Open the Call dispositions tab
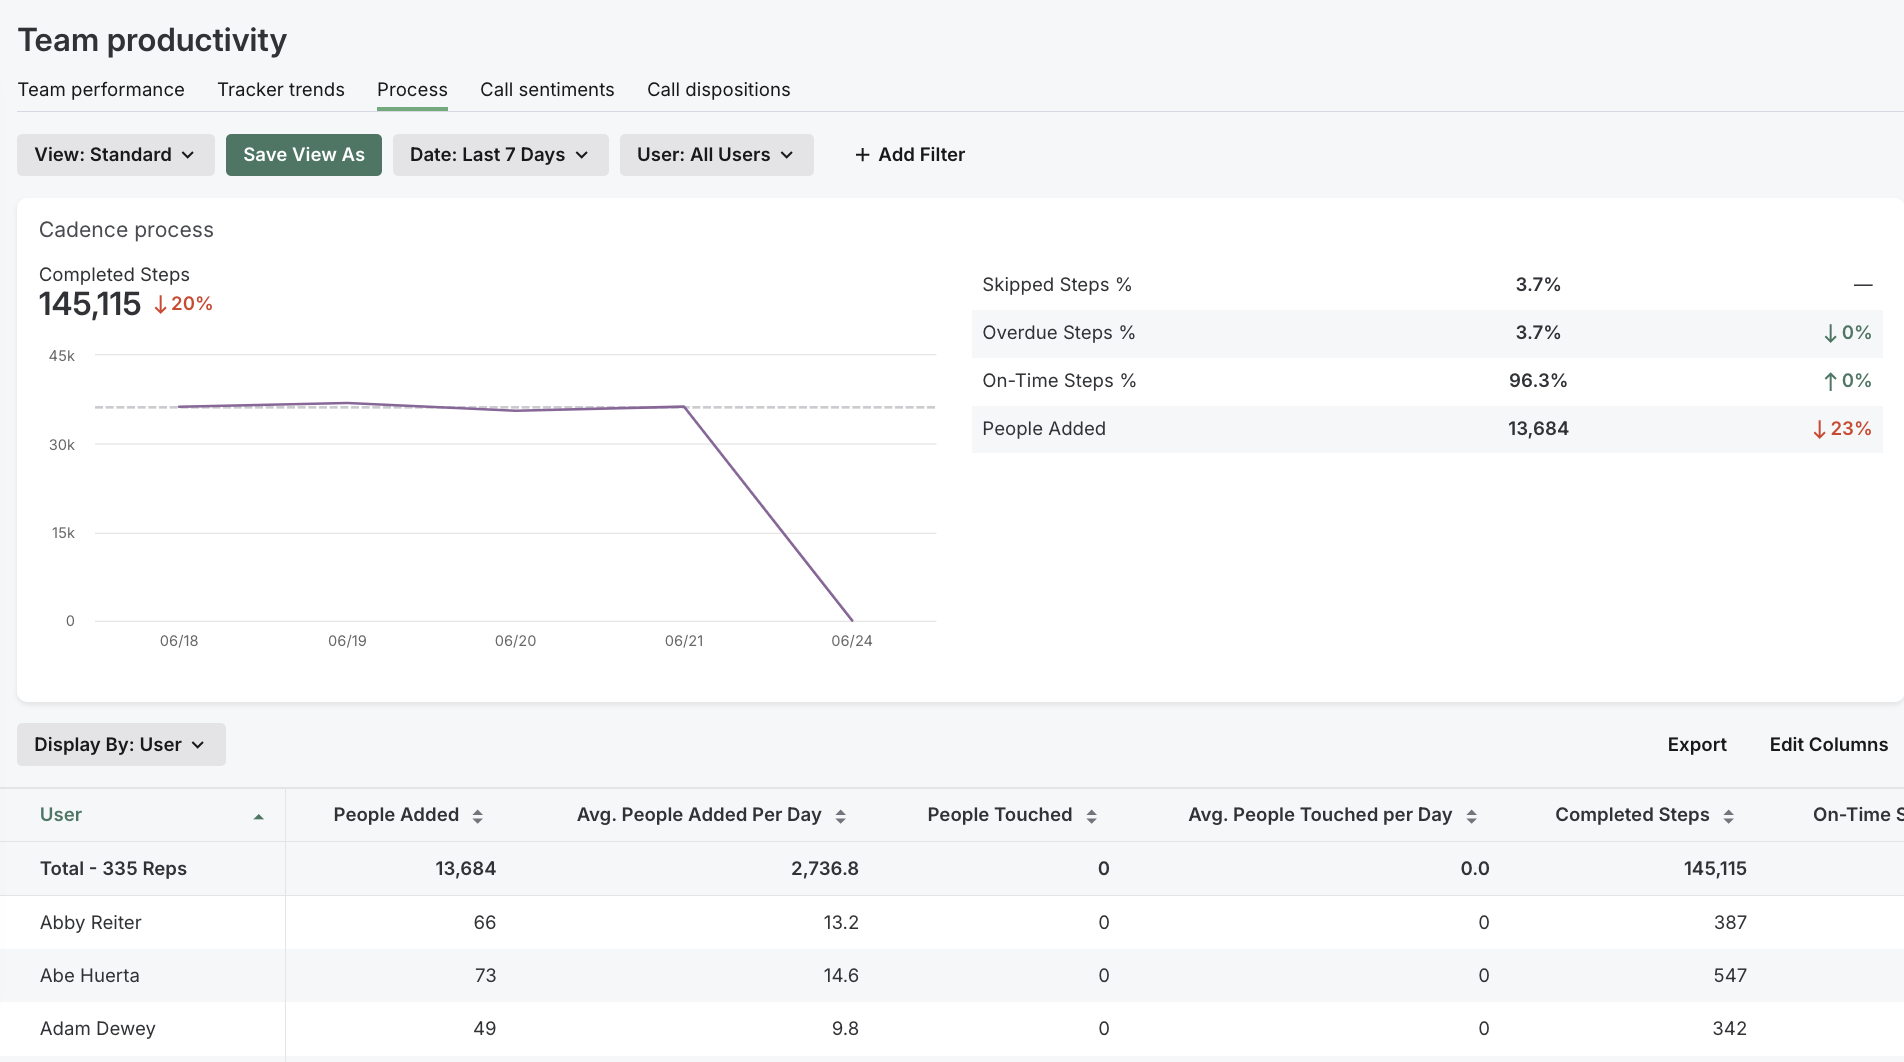This screenshot has width=1904, height=1062. (718, 89)
